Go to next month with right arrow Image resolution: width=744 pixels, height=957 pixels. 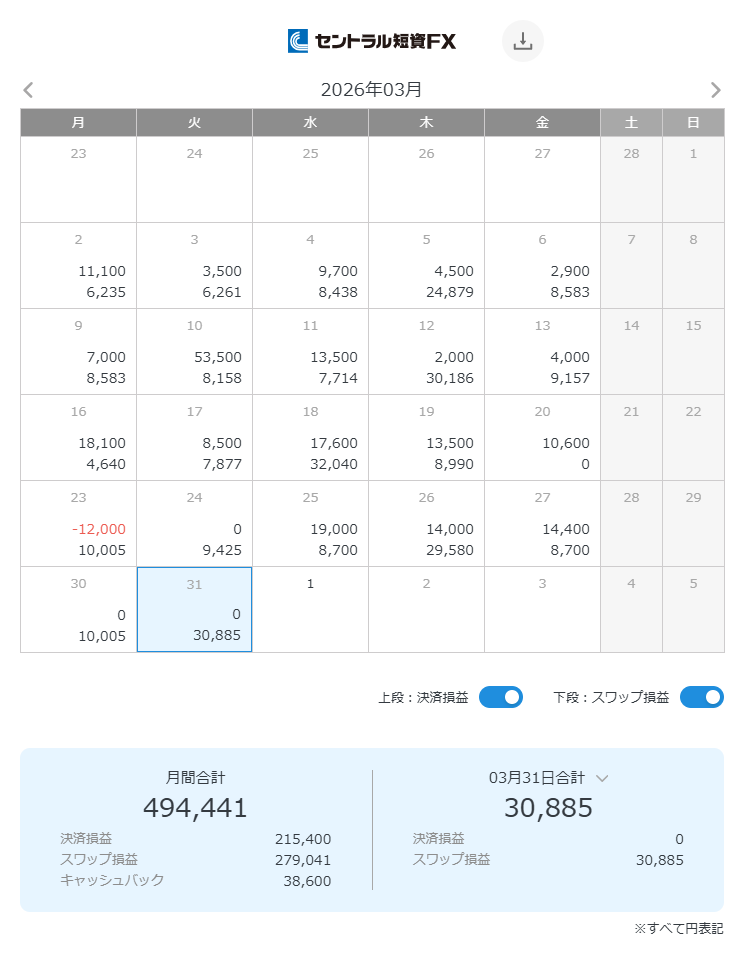[x=715, y=90]
